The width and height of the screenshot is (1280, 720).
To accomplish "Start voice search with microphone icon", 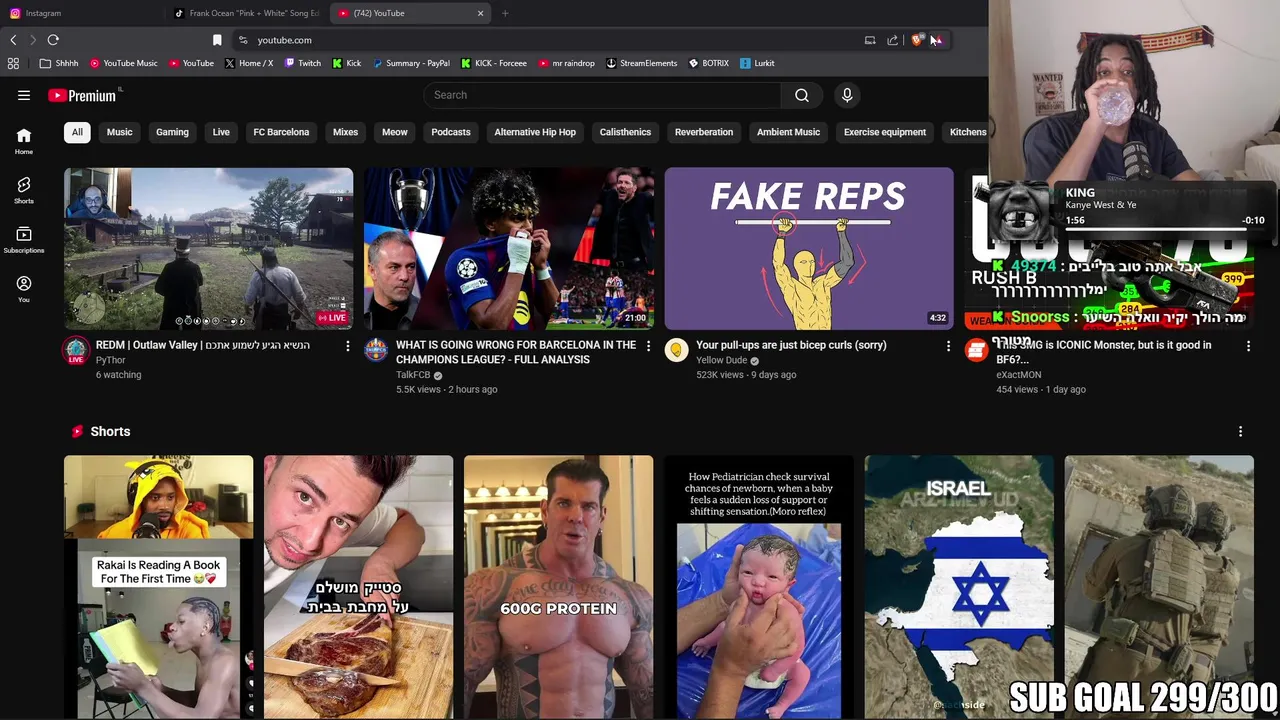I will (x=847, y=95).
